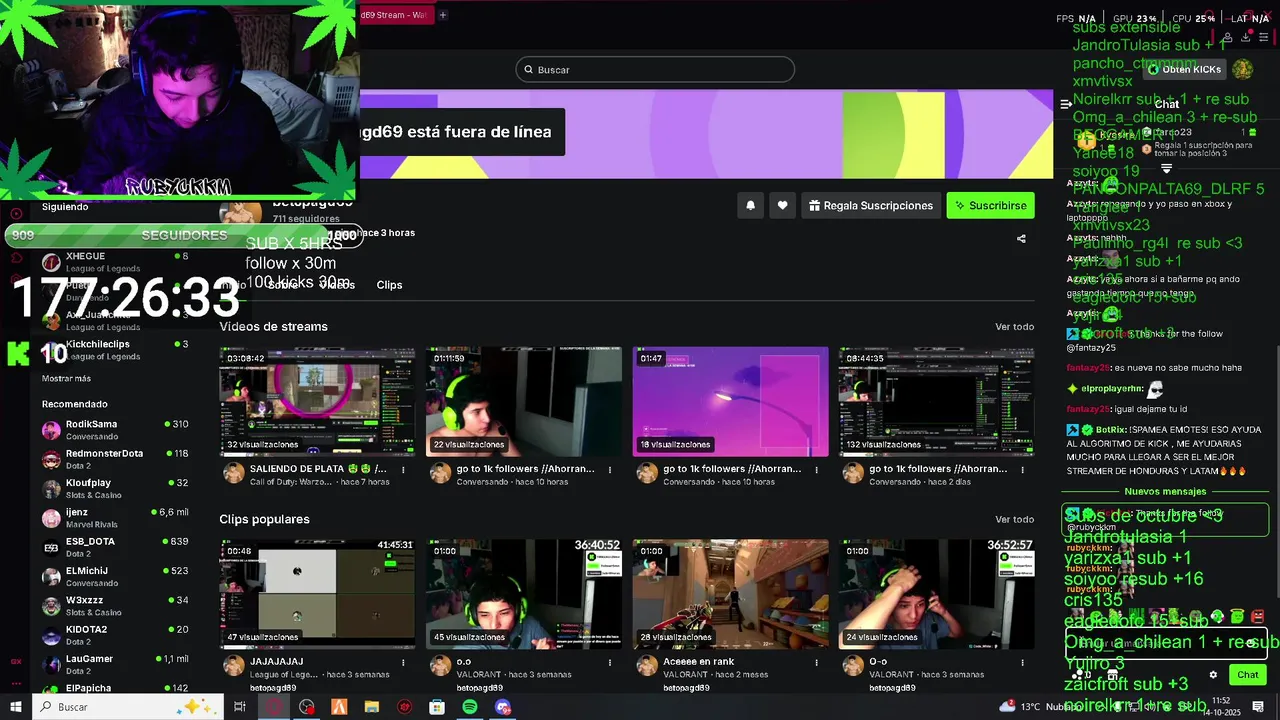This screenshot has width=1280, height=720.
Task: Open the Discord icon in taskbar
Action: tap(503, 707)
